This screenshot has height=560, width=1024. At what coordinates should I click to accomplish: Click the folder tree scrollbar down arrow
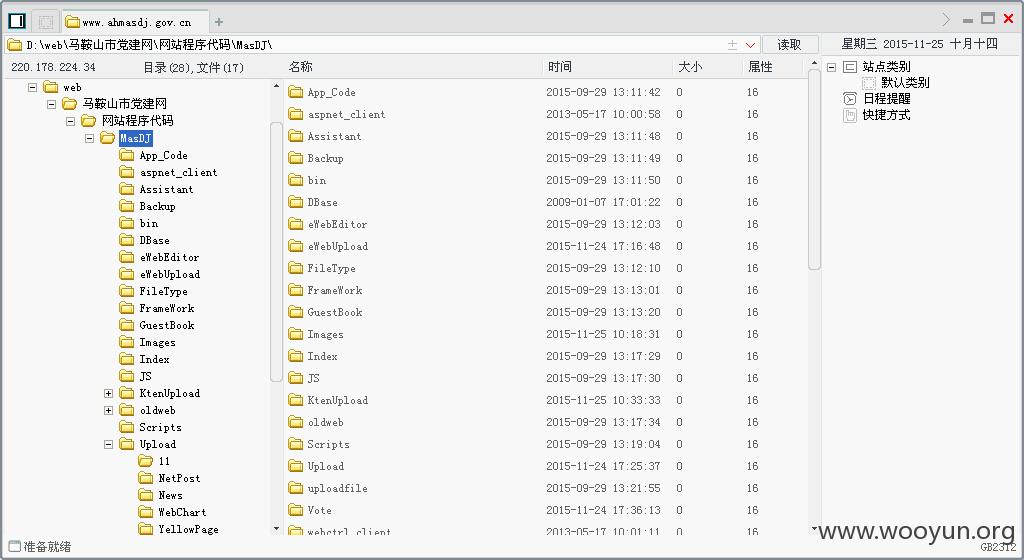click(x=276, y=529)
